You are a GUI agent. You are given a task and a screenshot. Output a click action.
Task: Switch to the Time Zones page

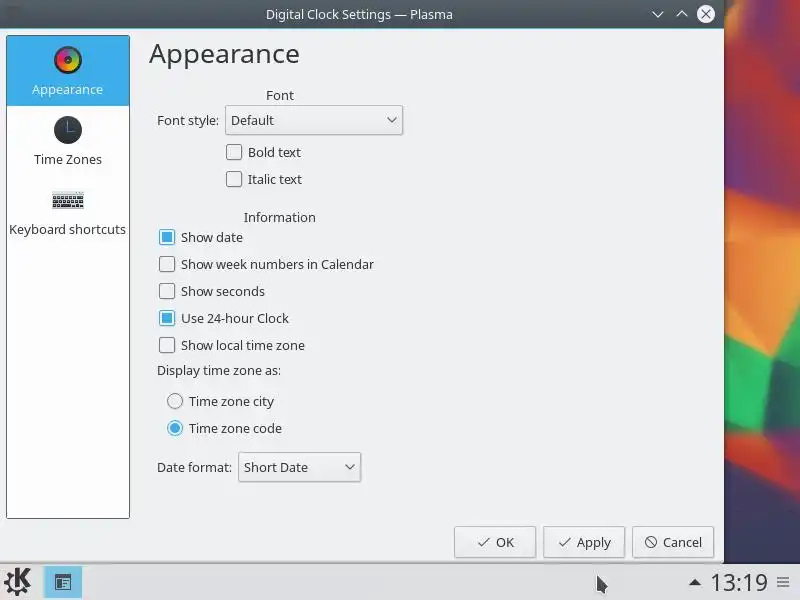point(68,141)
